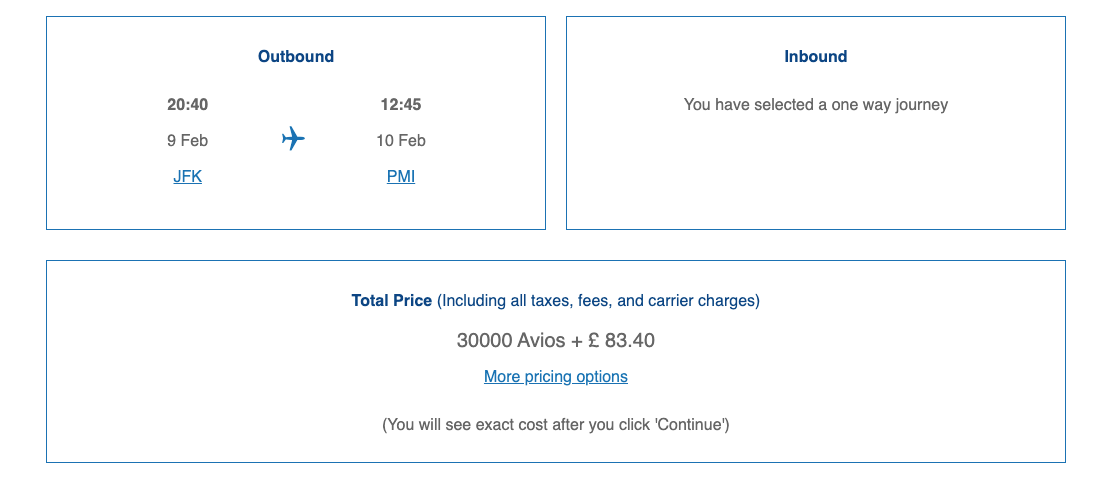Open the PMI airport link

(401, 177)
